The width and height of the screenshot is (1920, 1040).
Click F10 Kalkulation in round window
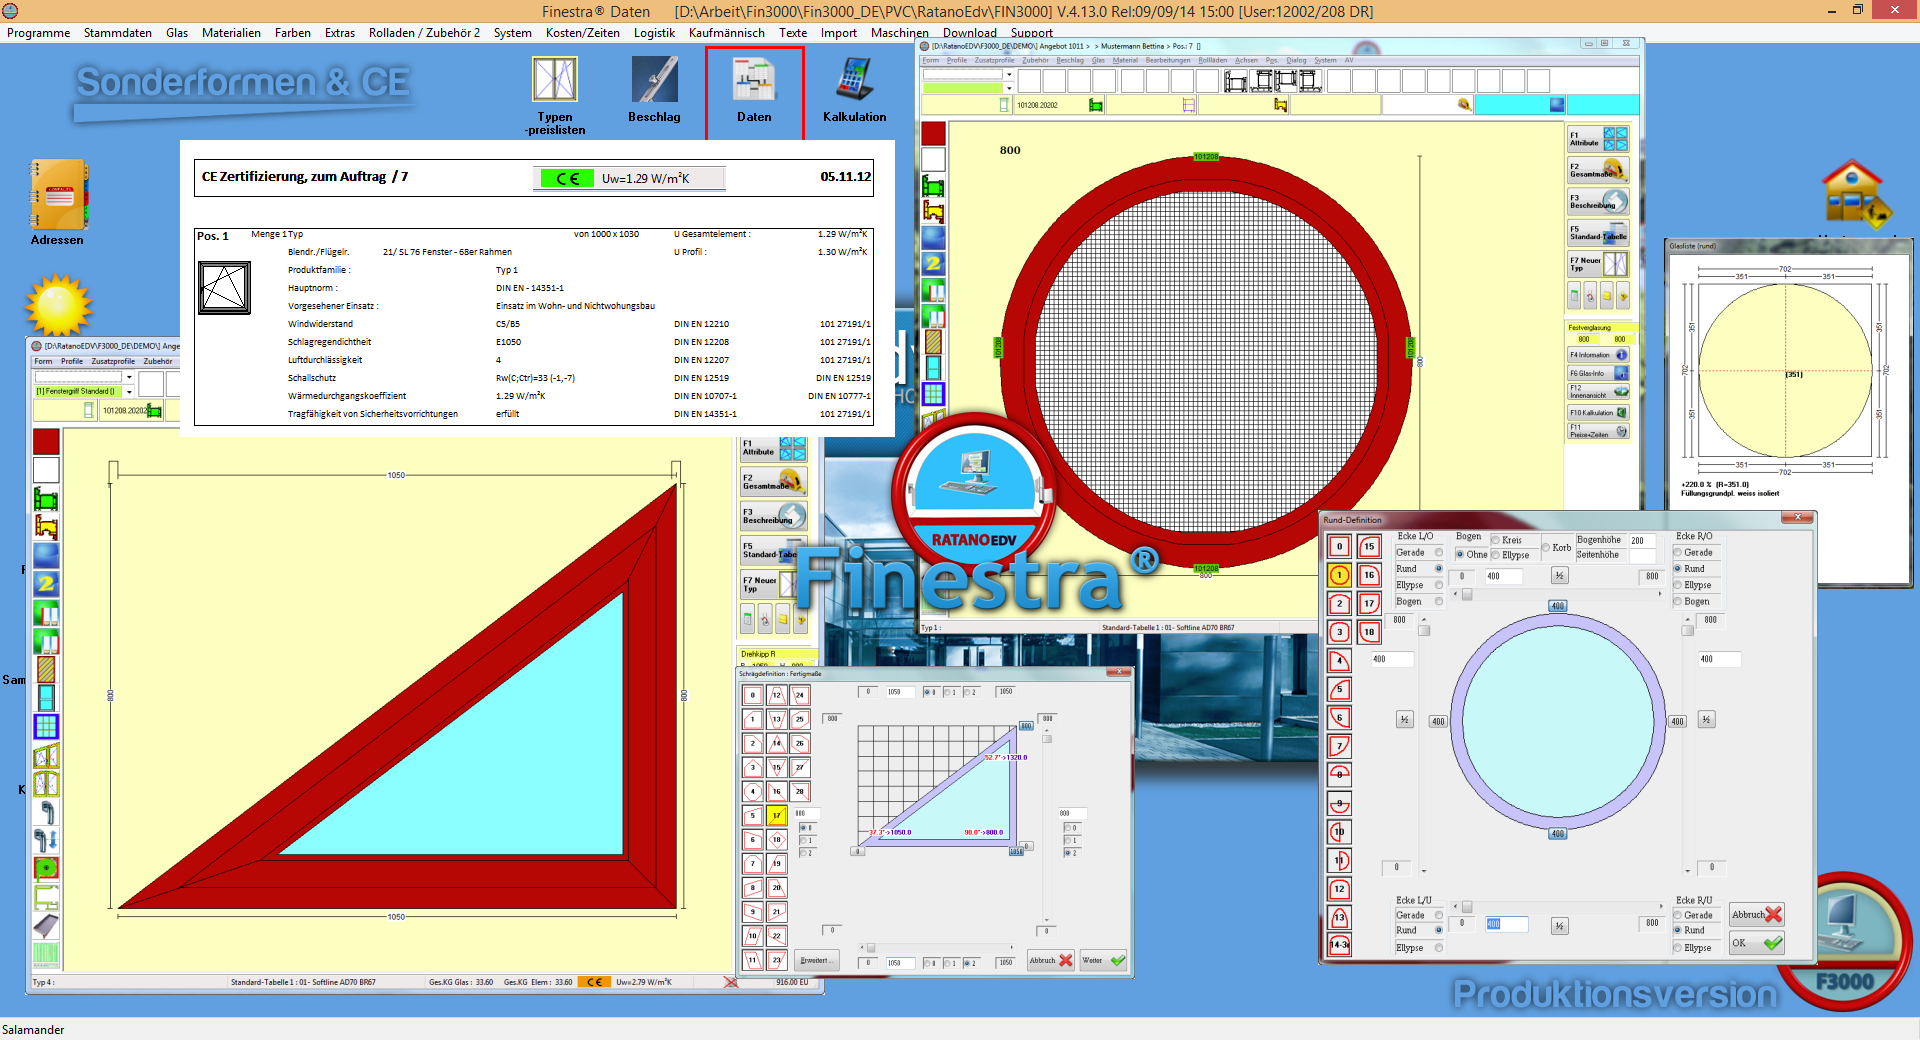pyautogui.click(x=1598, y=412)
